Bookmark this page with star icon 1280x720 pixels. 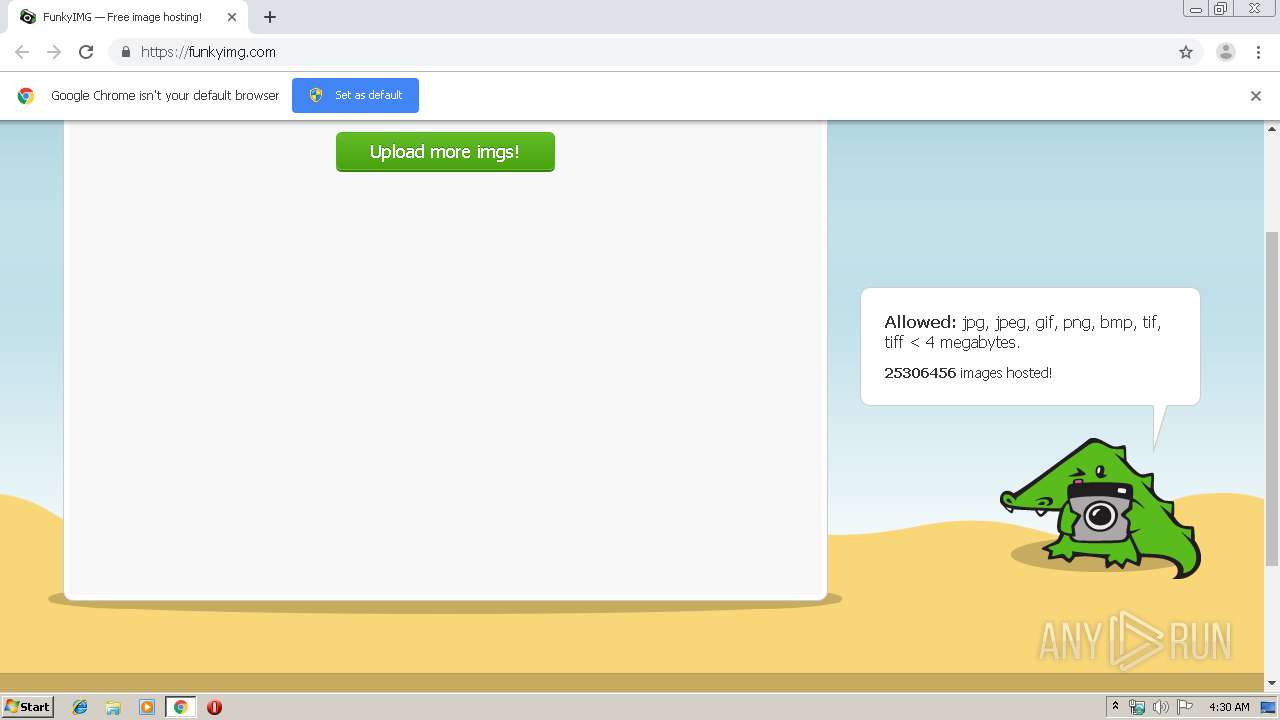coord(1186,52)
